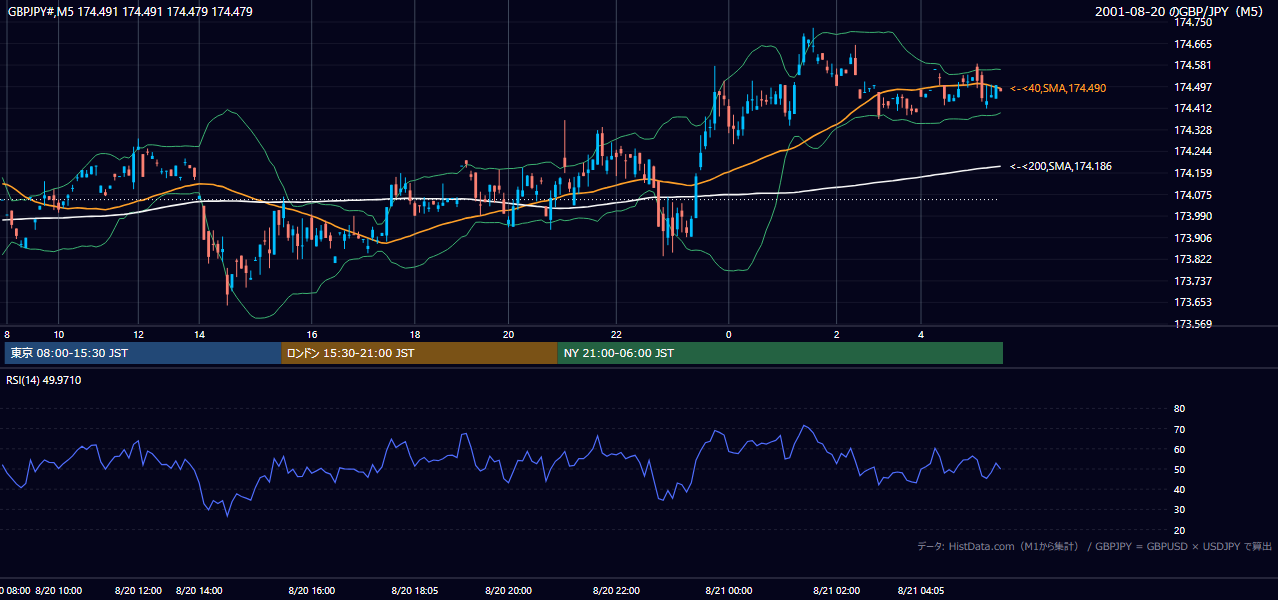Click price axis value 174.412

pyautogui.click(x=1193, y=108)
